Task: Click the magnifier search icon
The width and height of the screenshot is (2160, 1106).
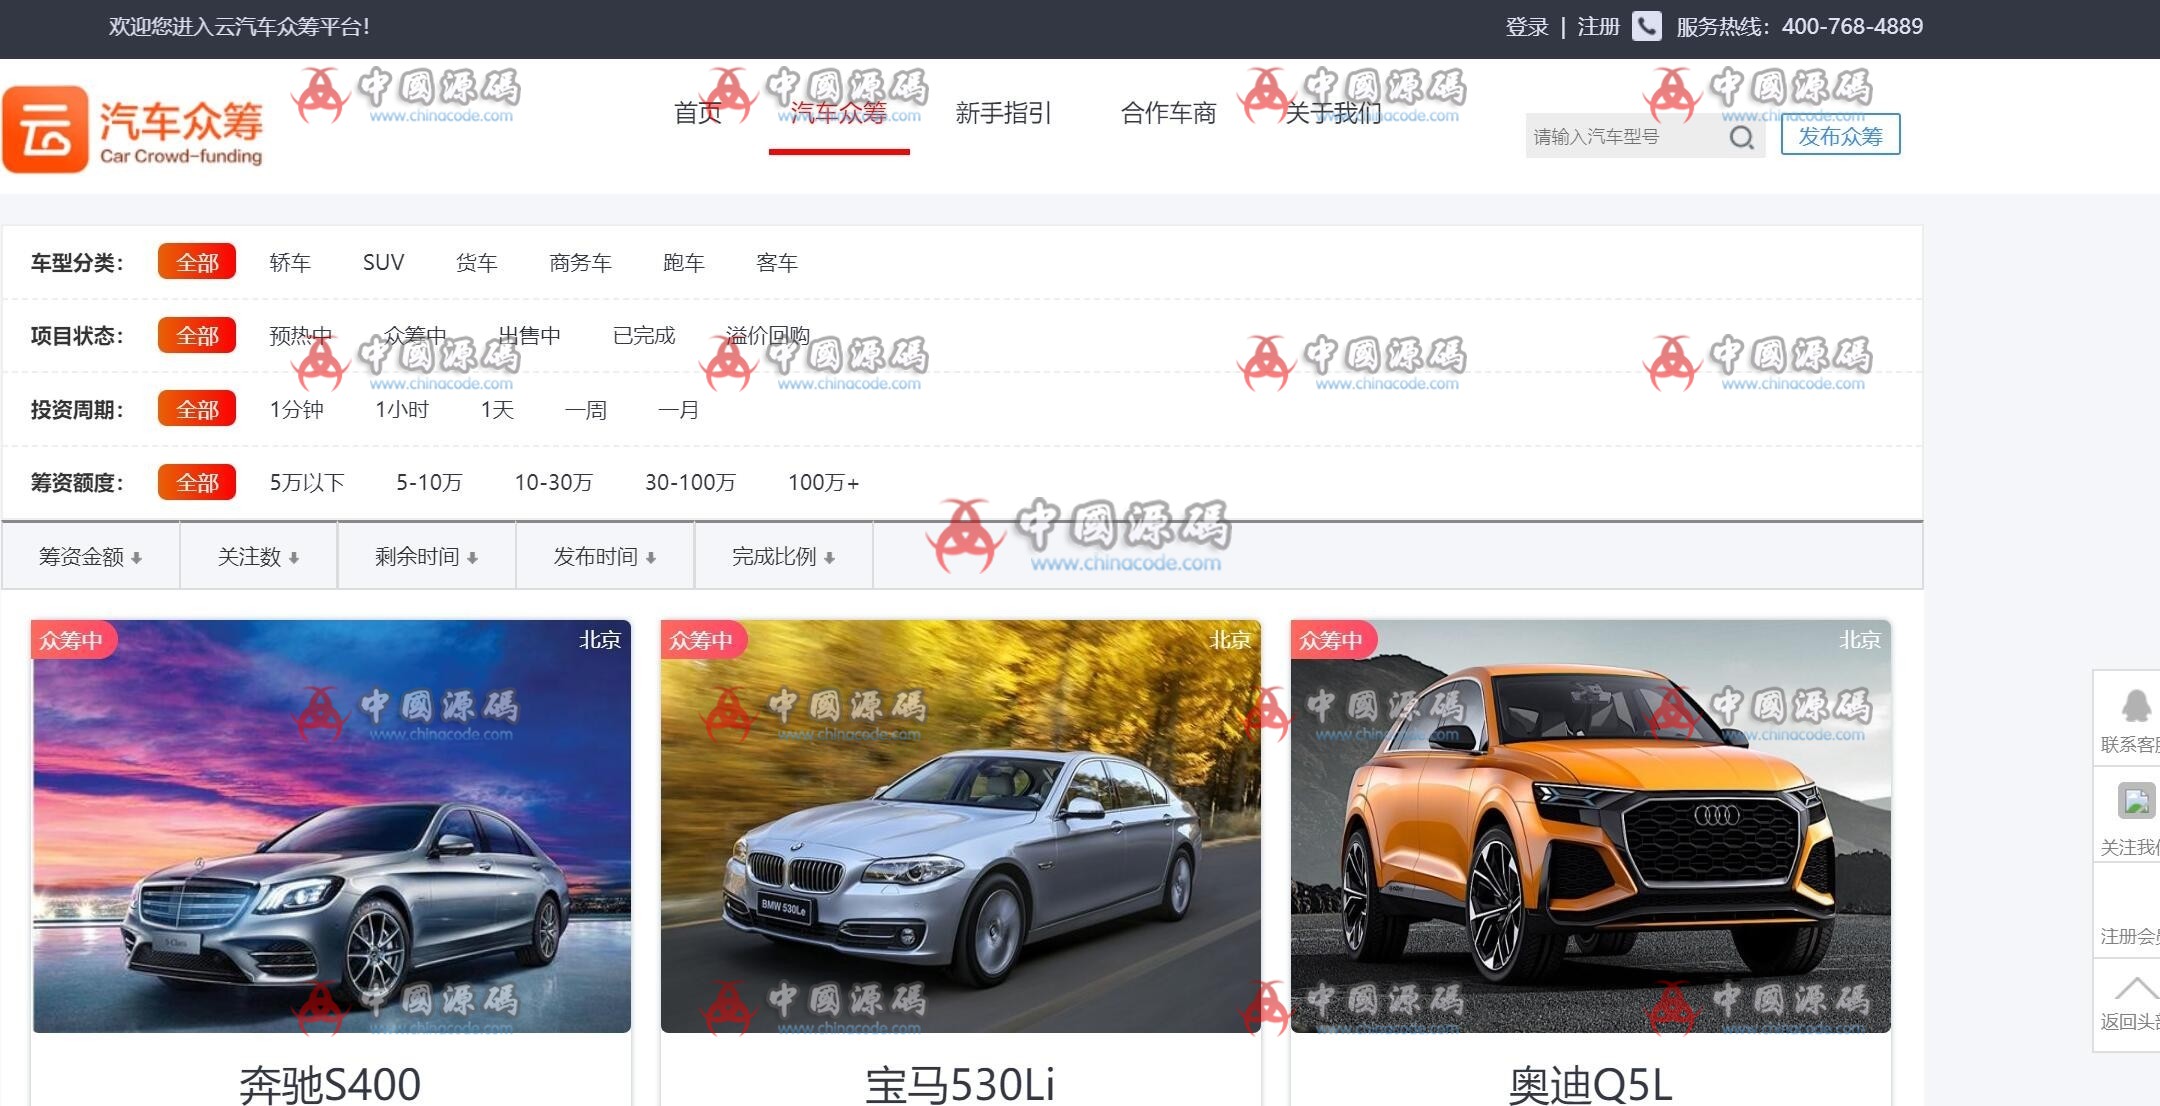Action: tap(1743, 137)
